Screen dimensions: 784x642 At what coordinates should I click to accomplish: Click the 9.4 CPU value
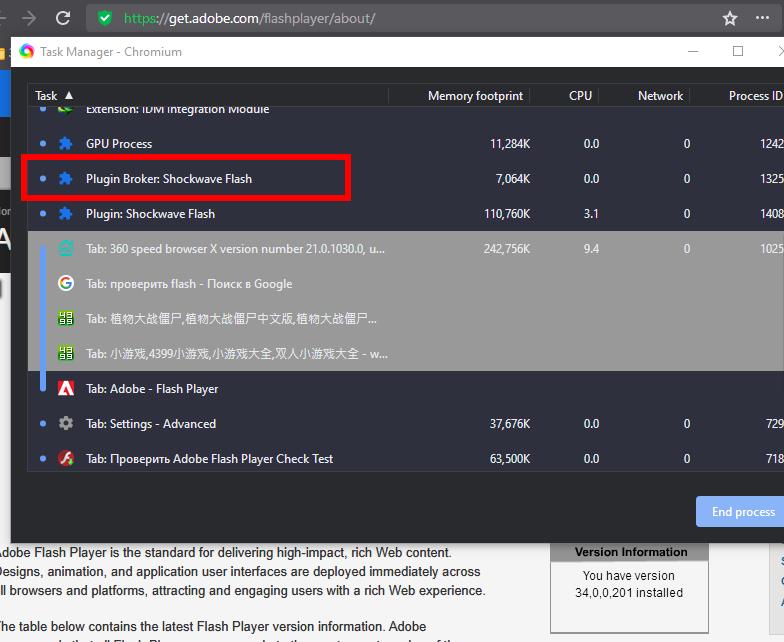[591, 249]
